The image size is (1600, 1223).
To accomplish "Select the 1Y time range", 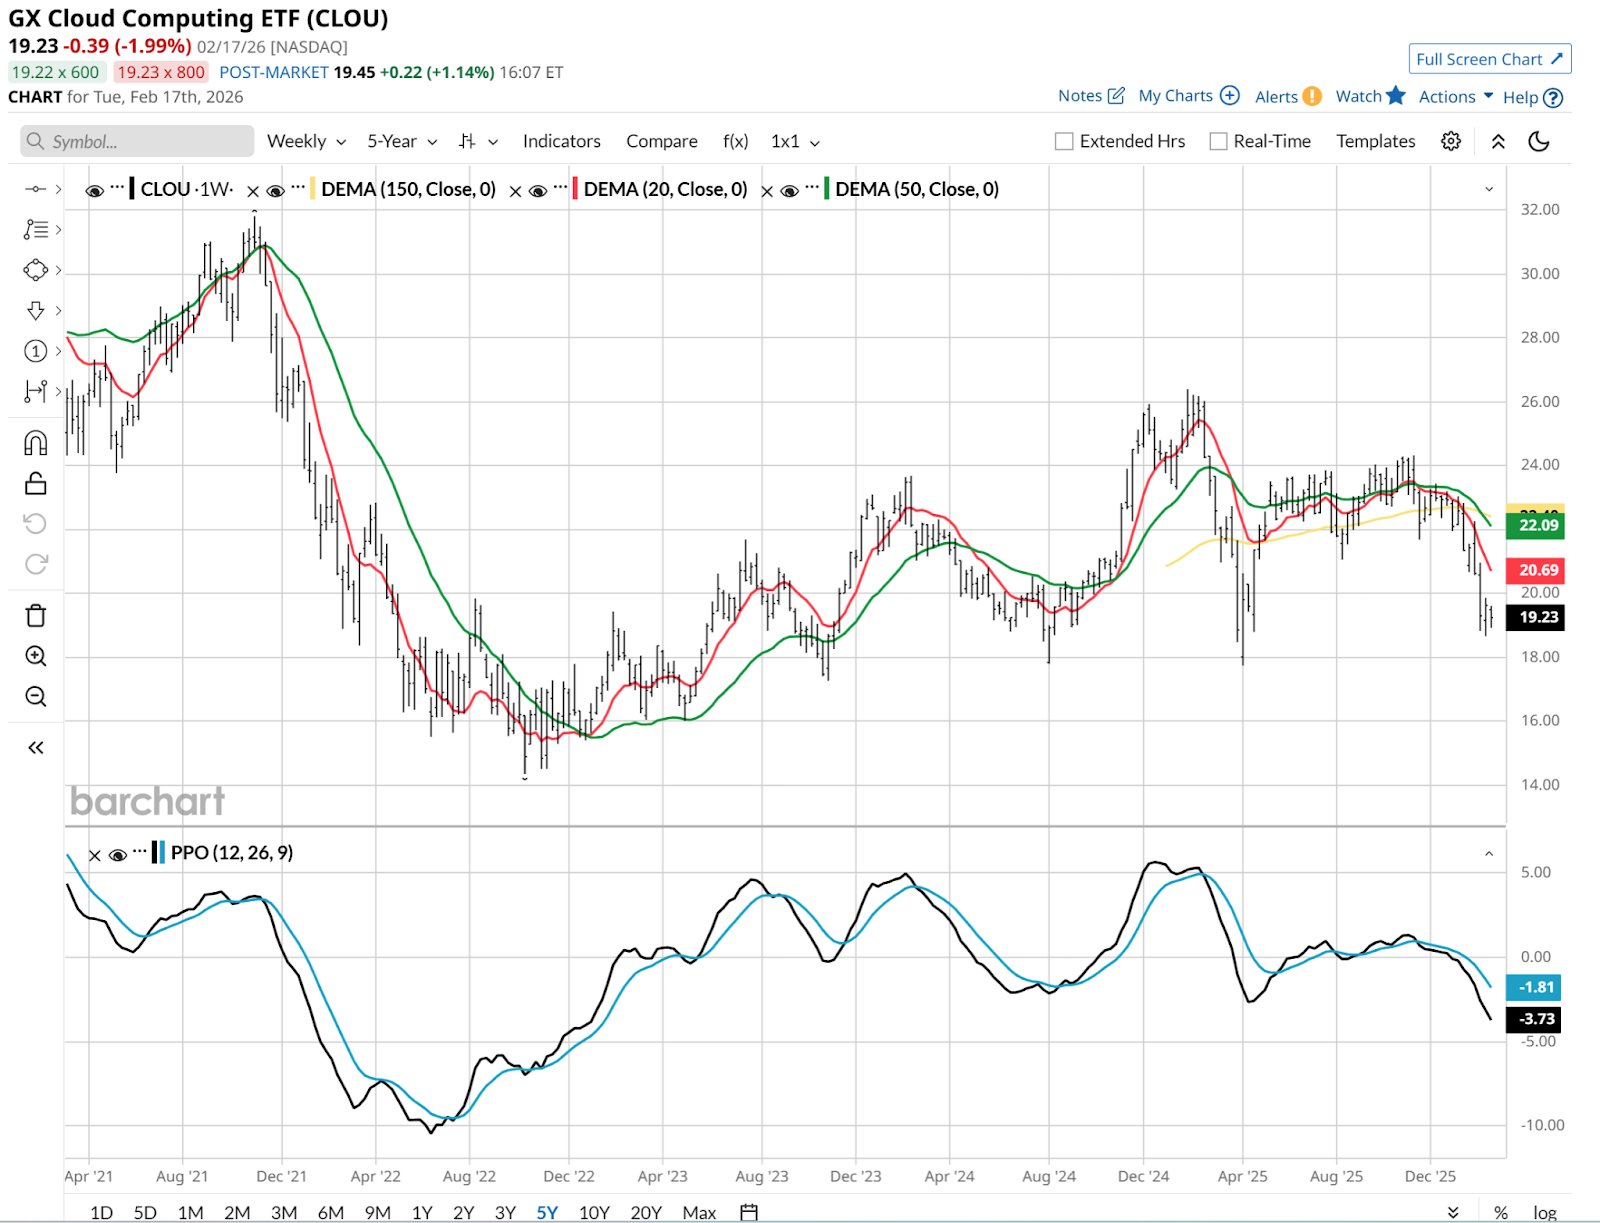I will point(422,1212).
